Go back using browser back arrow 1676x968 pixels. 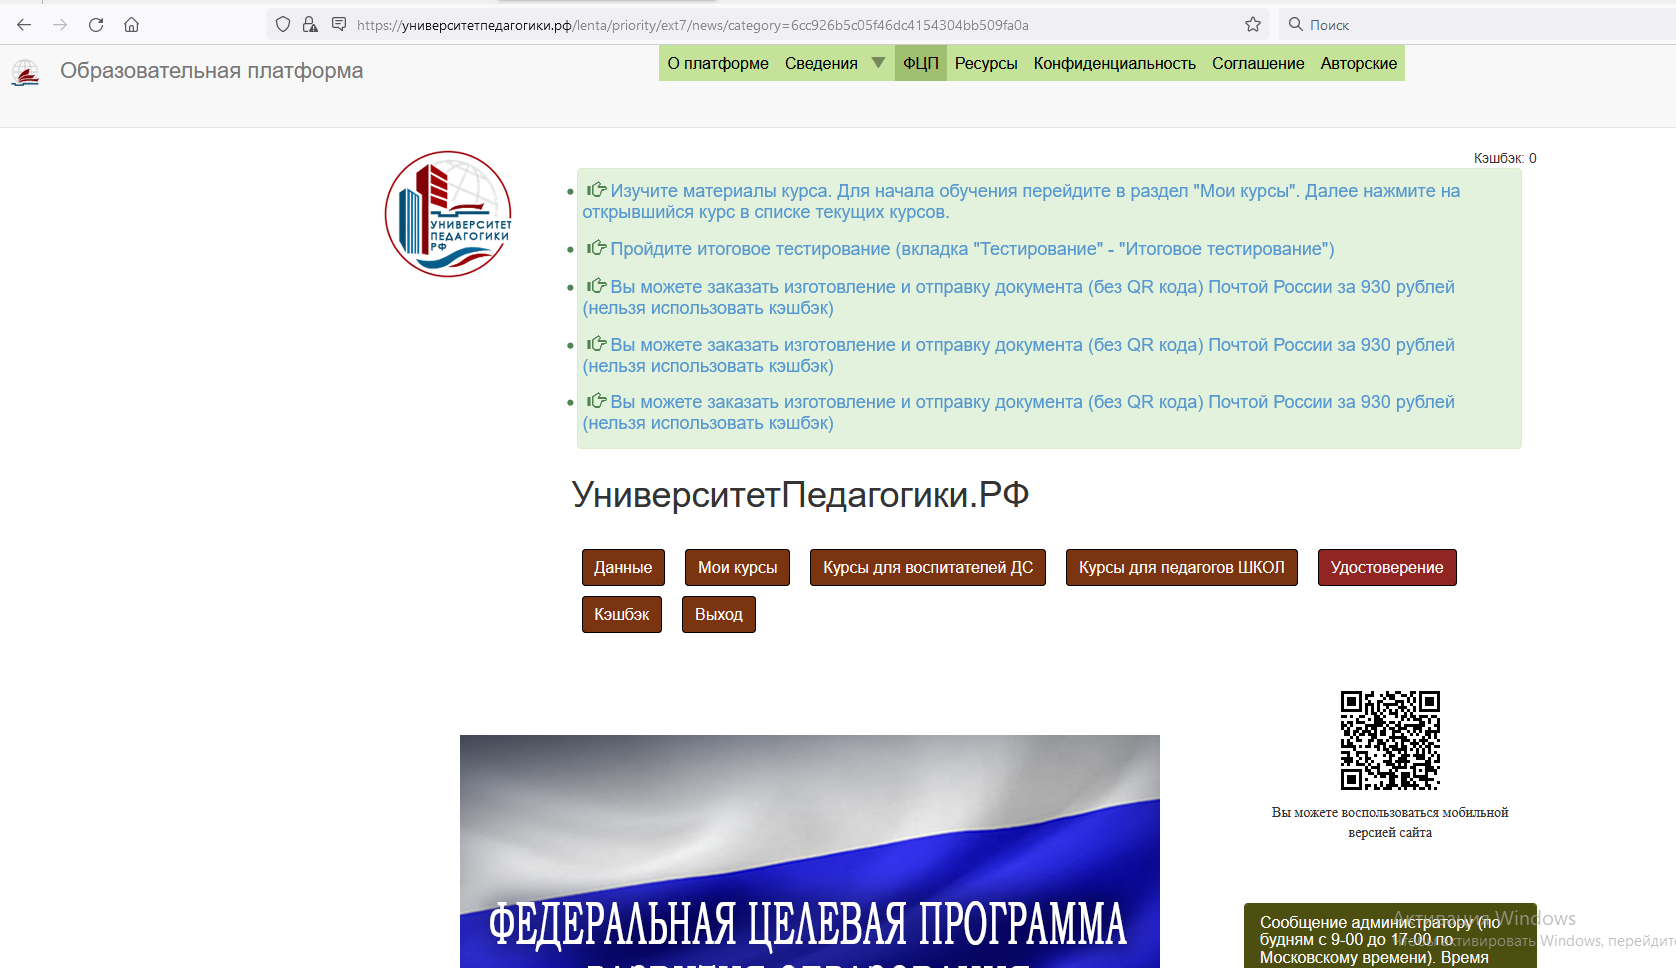click(24, 25)
